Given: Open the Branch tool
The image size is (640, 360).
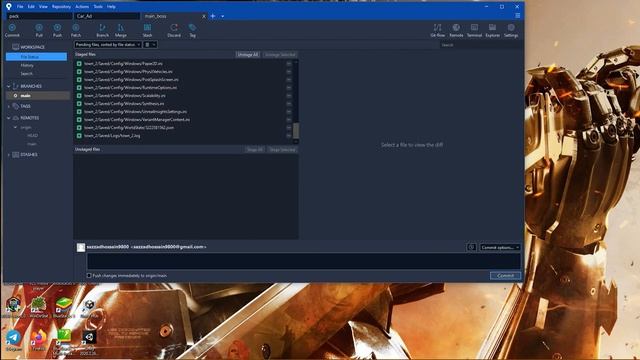Looking at the screenshot, I should pyautogui.click(x=102, y=30).
